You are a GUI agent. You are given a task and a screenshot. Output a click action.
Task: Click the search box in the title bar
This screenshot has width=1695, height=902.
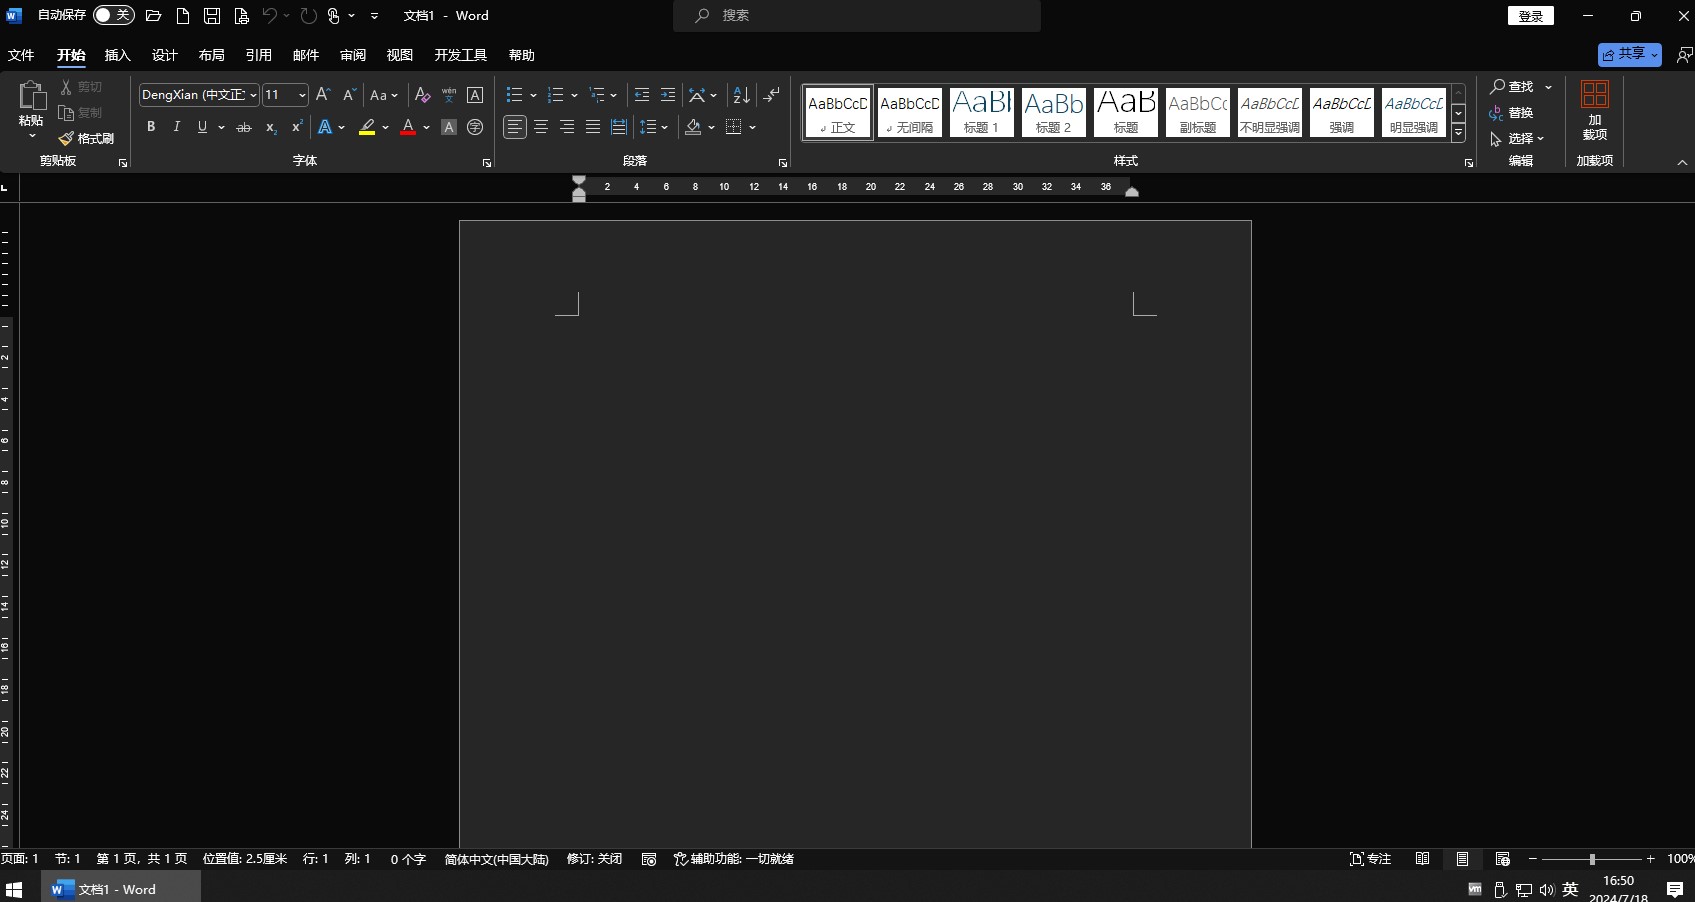tap(857, 16)
